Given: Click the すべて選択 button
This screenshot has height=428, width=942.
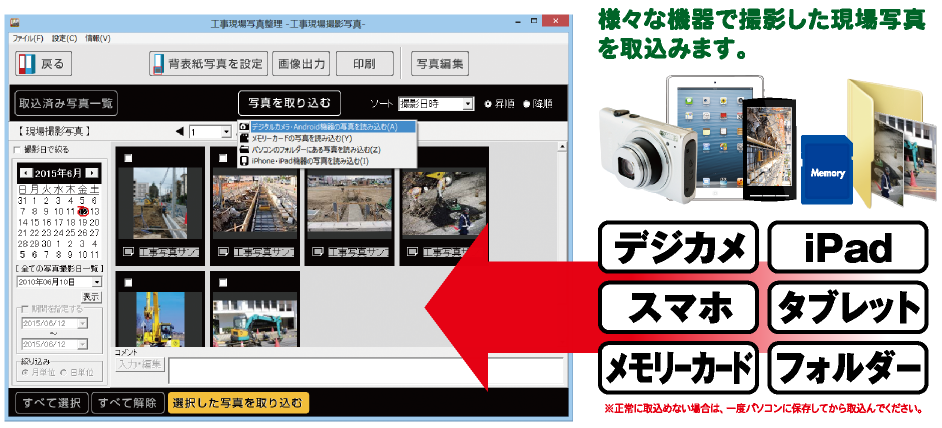Looking at the screenshot, I should [49, 403].
